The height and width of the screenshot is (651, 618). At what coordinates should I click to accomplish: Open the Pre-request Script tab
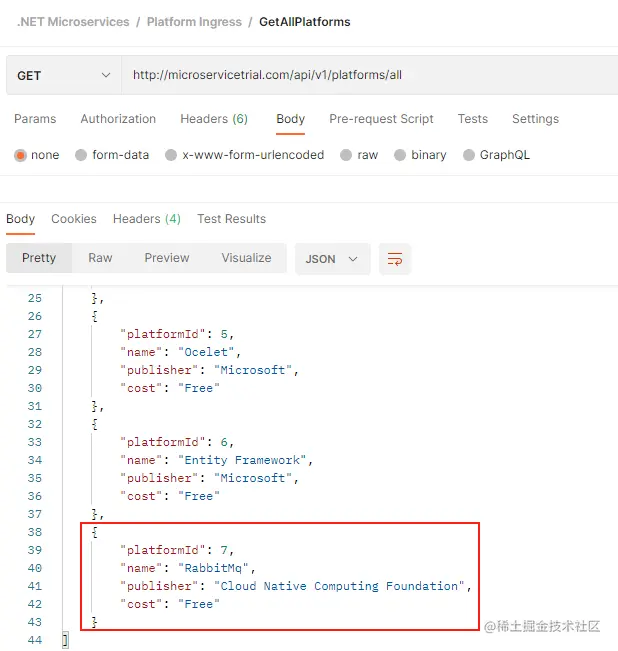(381, 119)
